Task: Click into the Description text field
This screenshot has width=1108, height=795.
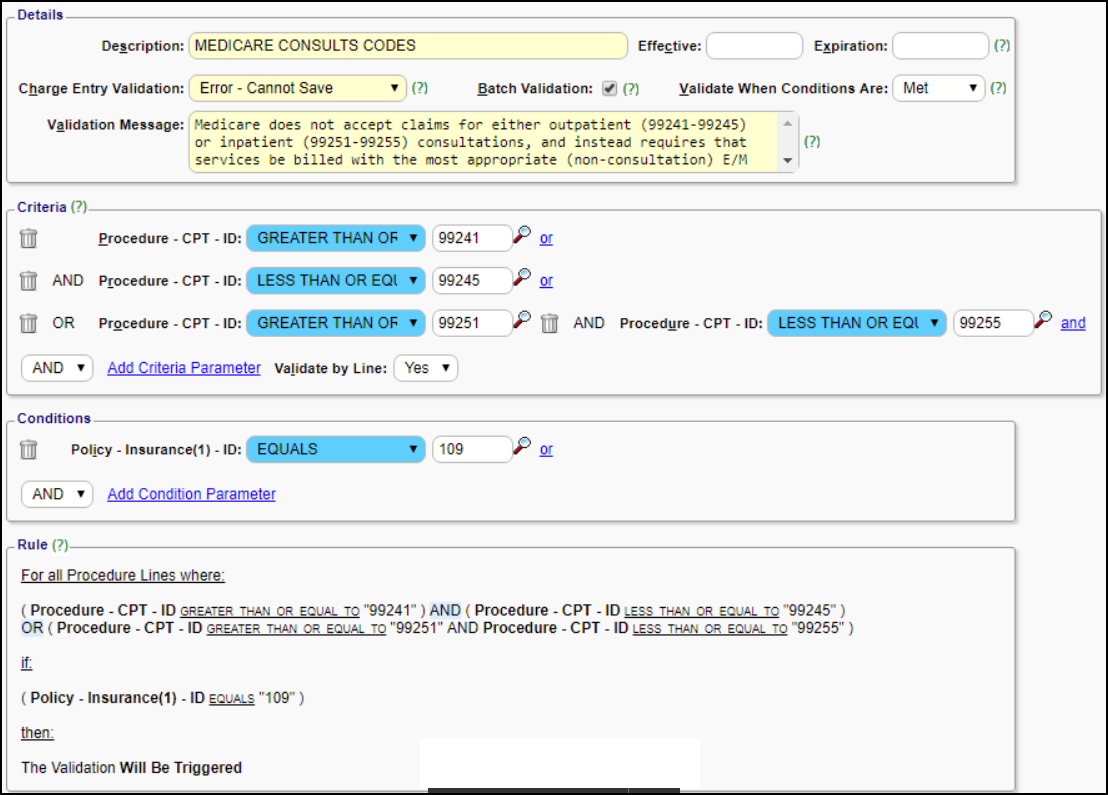Action: pos(408,46)
